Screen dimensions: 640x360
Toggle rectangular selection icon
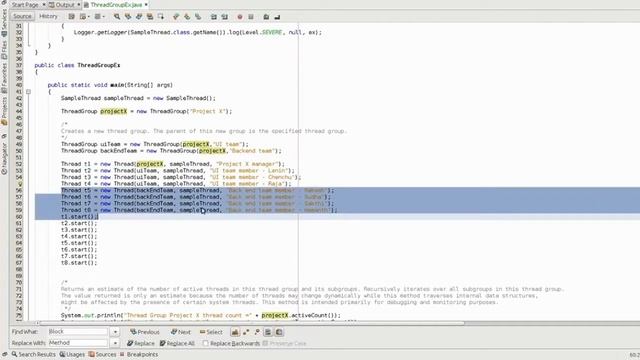pos(161,17)
